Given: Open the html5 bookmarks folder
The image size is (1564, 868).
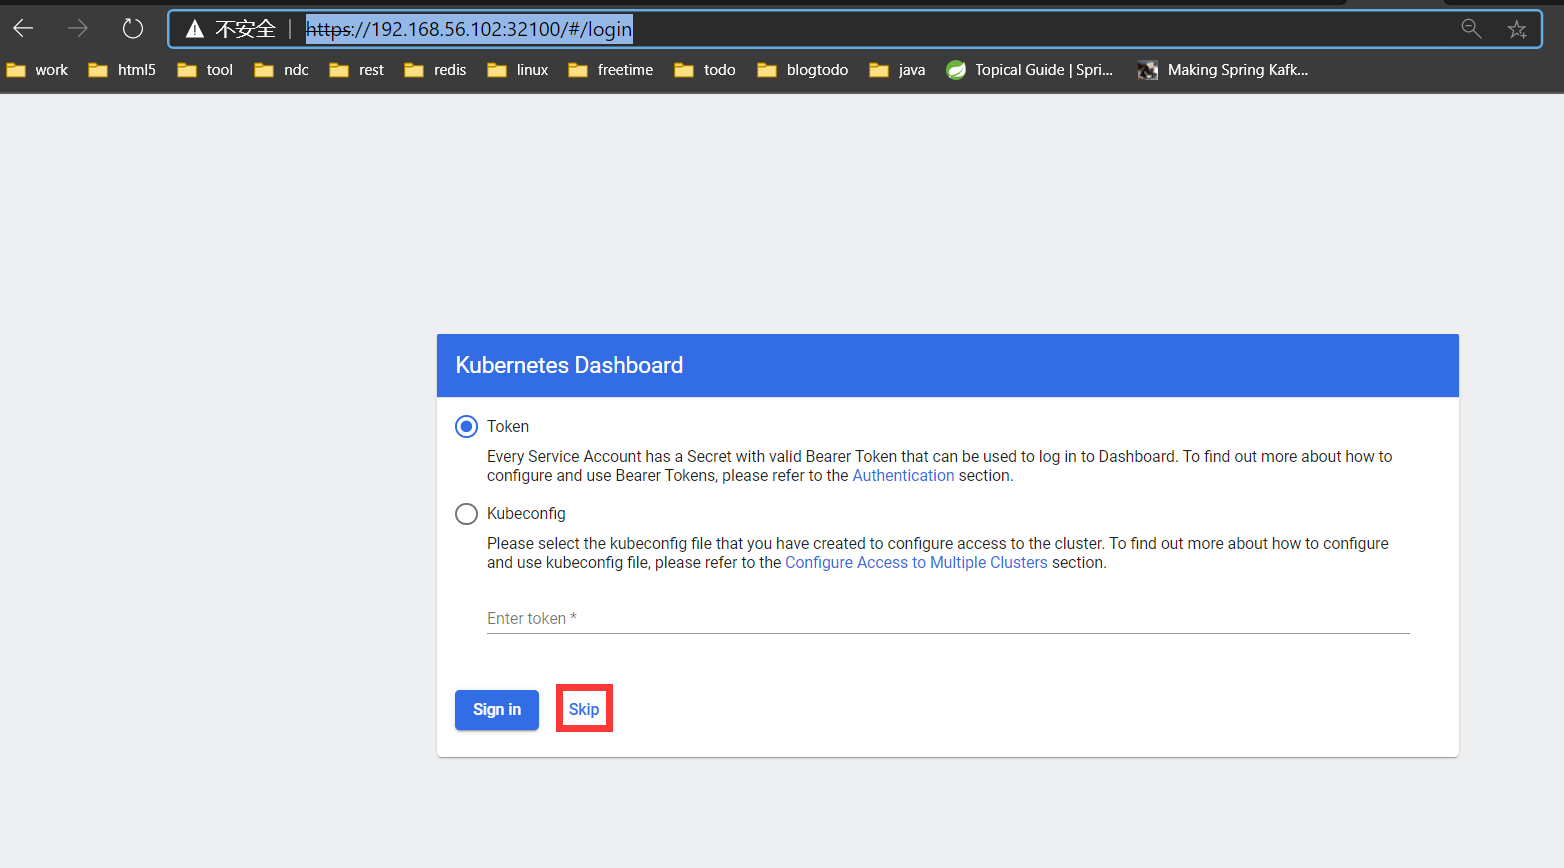Looking at the screenshot, I should coord(122,70).
